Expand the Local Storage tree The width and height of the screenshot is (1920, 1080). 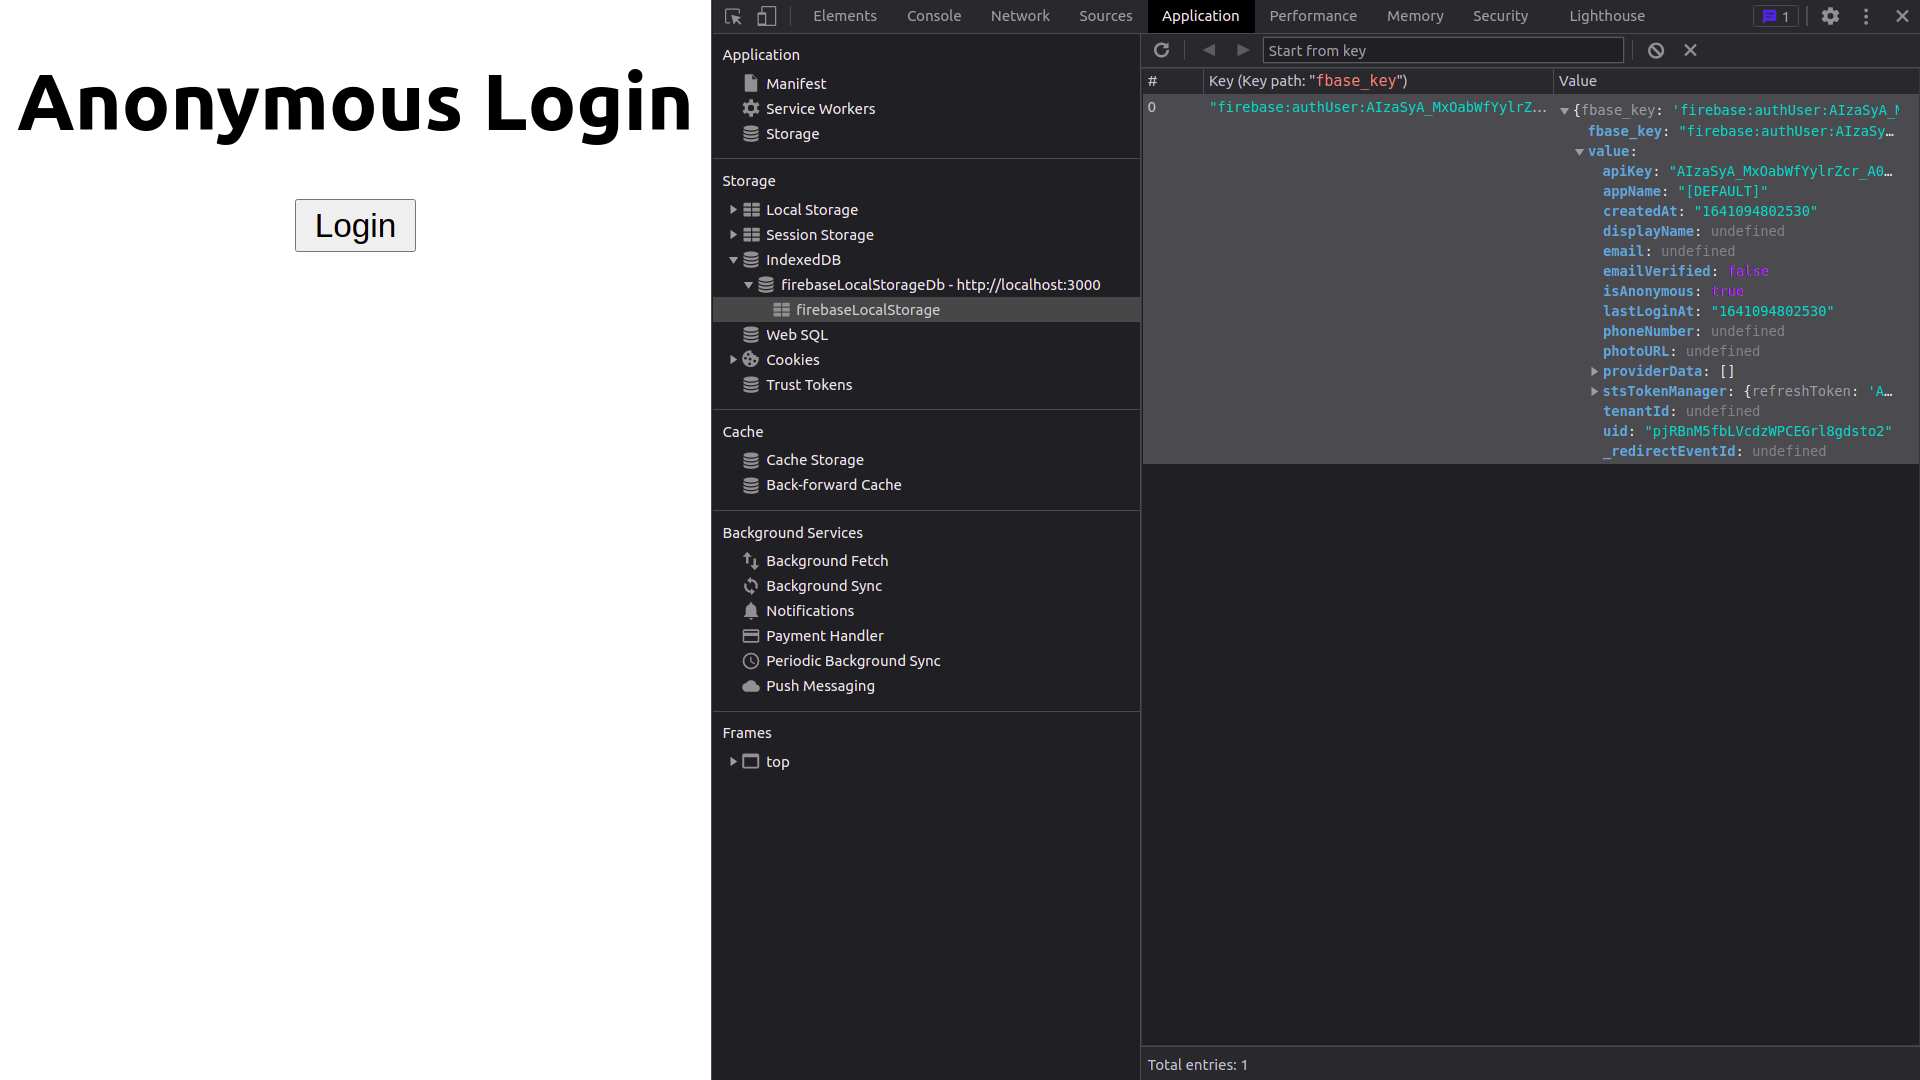(x=733, y=210)
